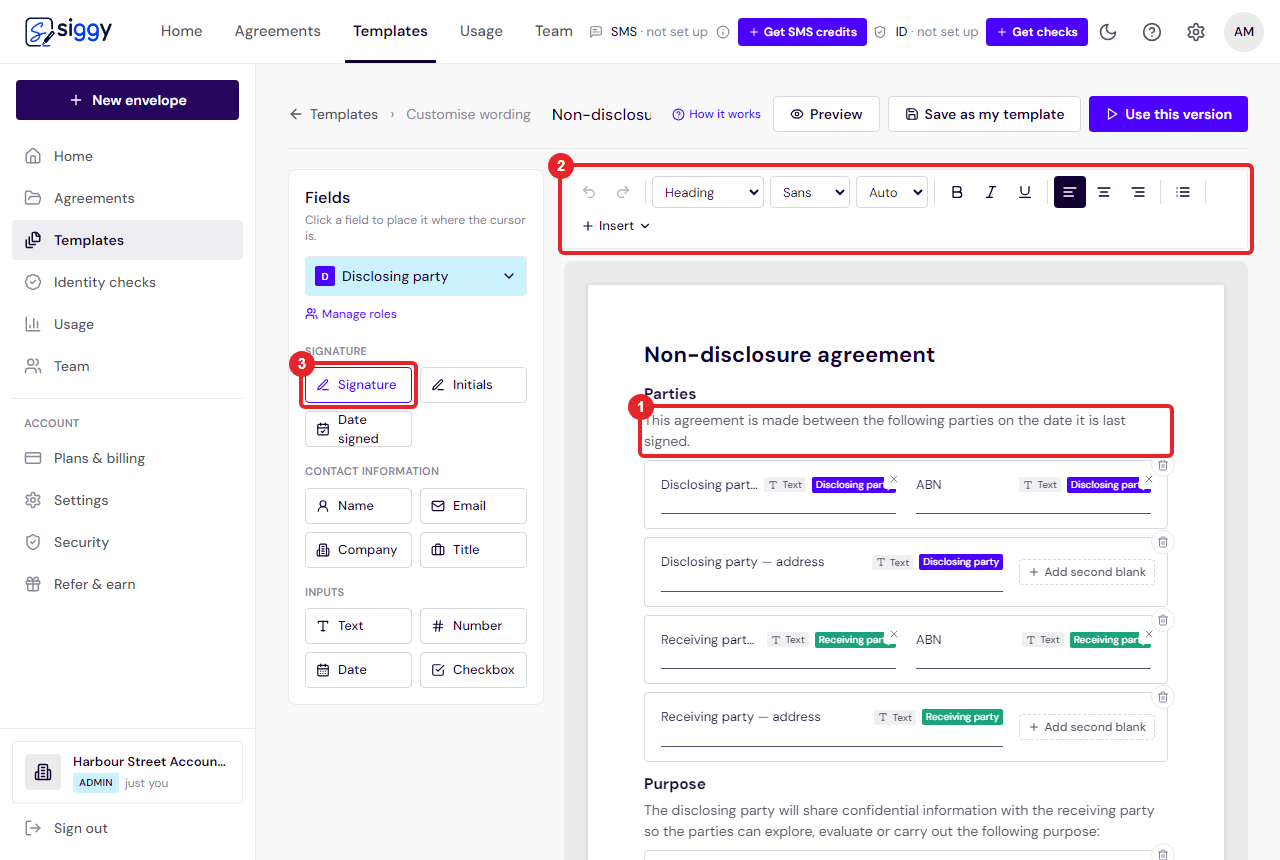Click New envelope button
The width and height of the screenshot is (1280, 860).
pyautogui.click(x=127, y=100)
